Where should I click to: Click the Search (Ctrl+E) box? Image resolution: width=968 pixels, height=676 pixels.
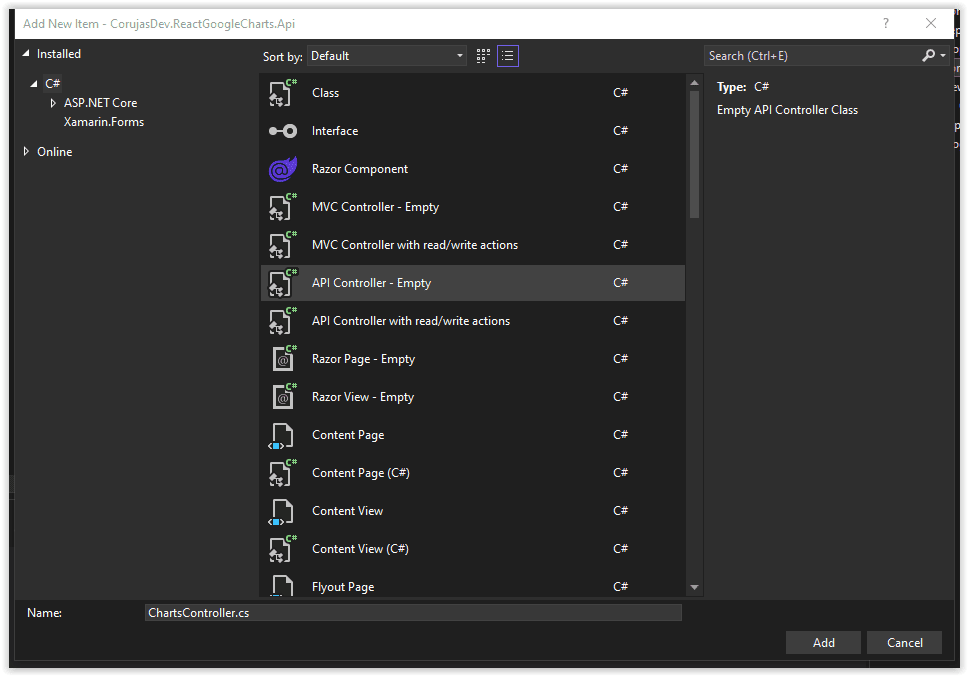click(812, 56)
